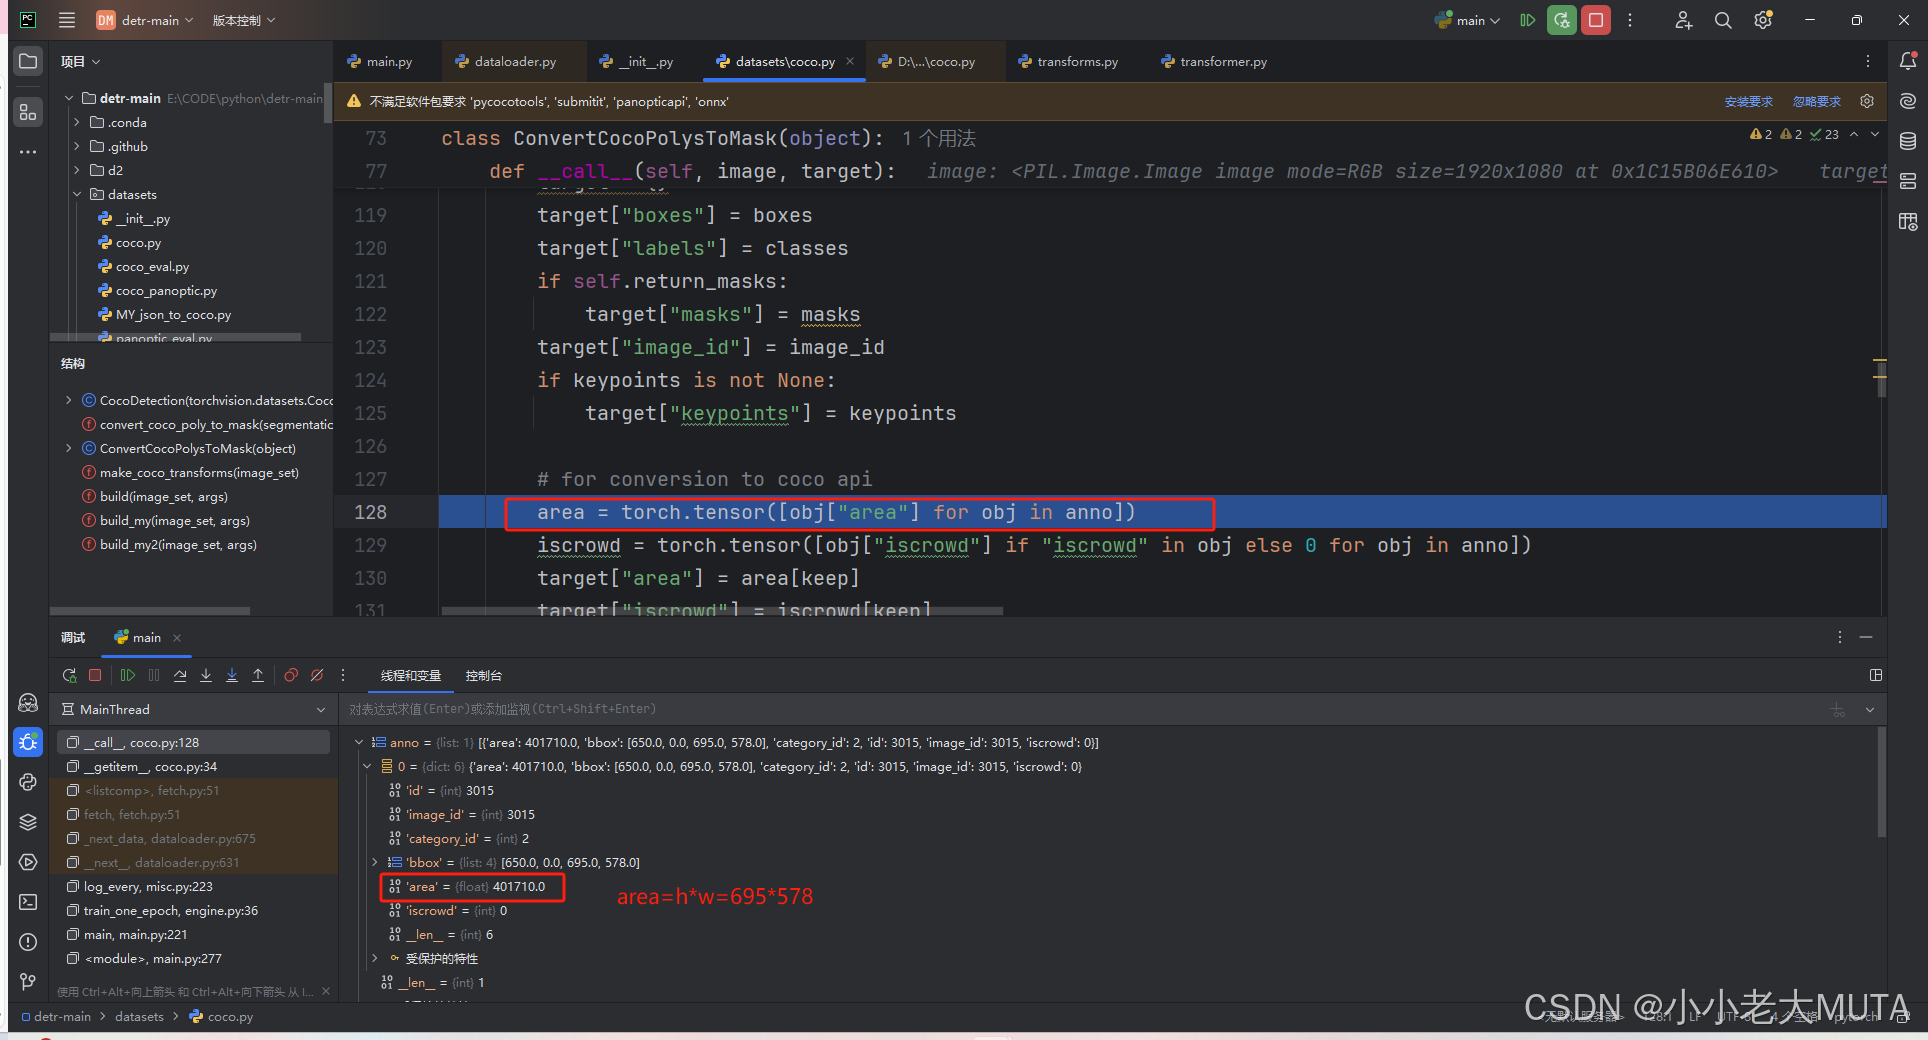
Task: Stop the debugger in debug toolbar
Action: [95, 675]
